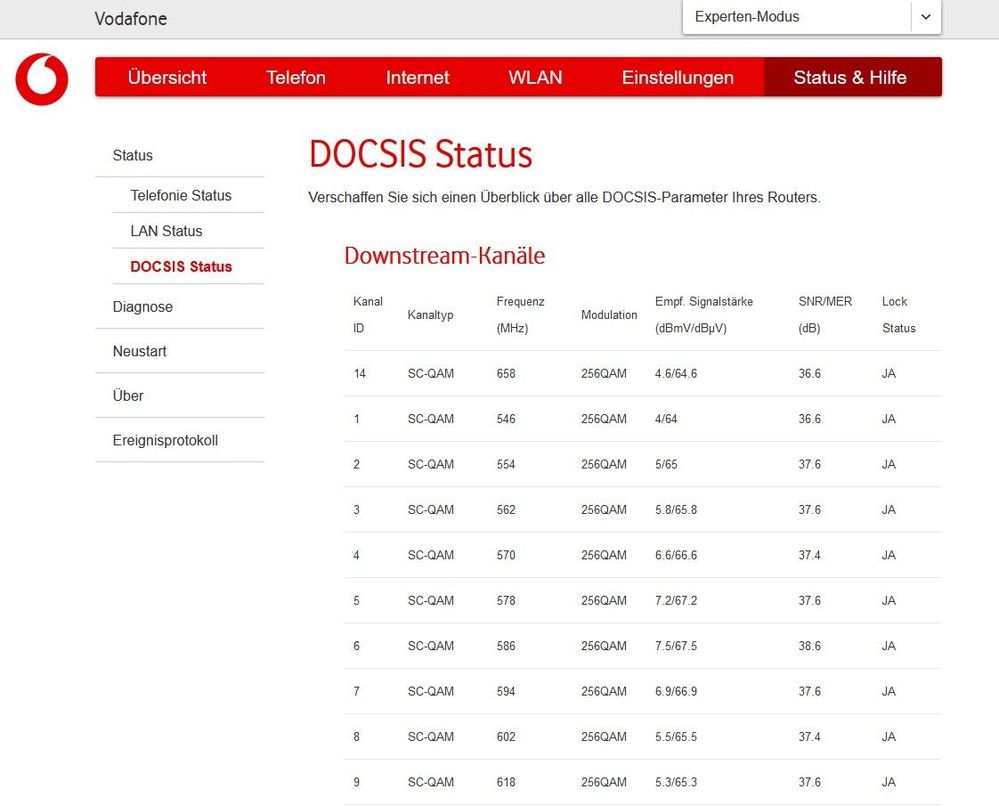Open Telefonie Status page

(180, 196)
